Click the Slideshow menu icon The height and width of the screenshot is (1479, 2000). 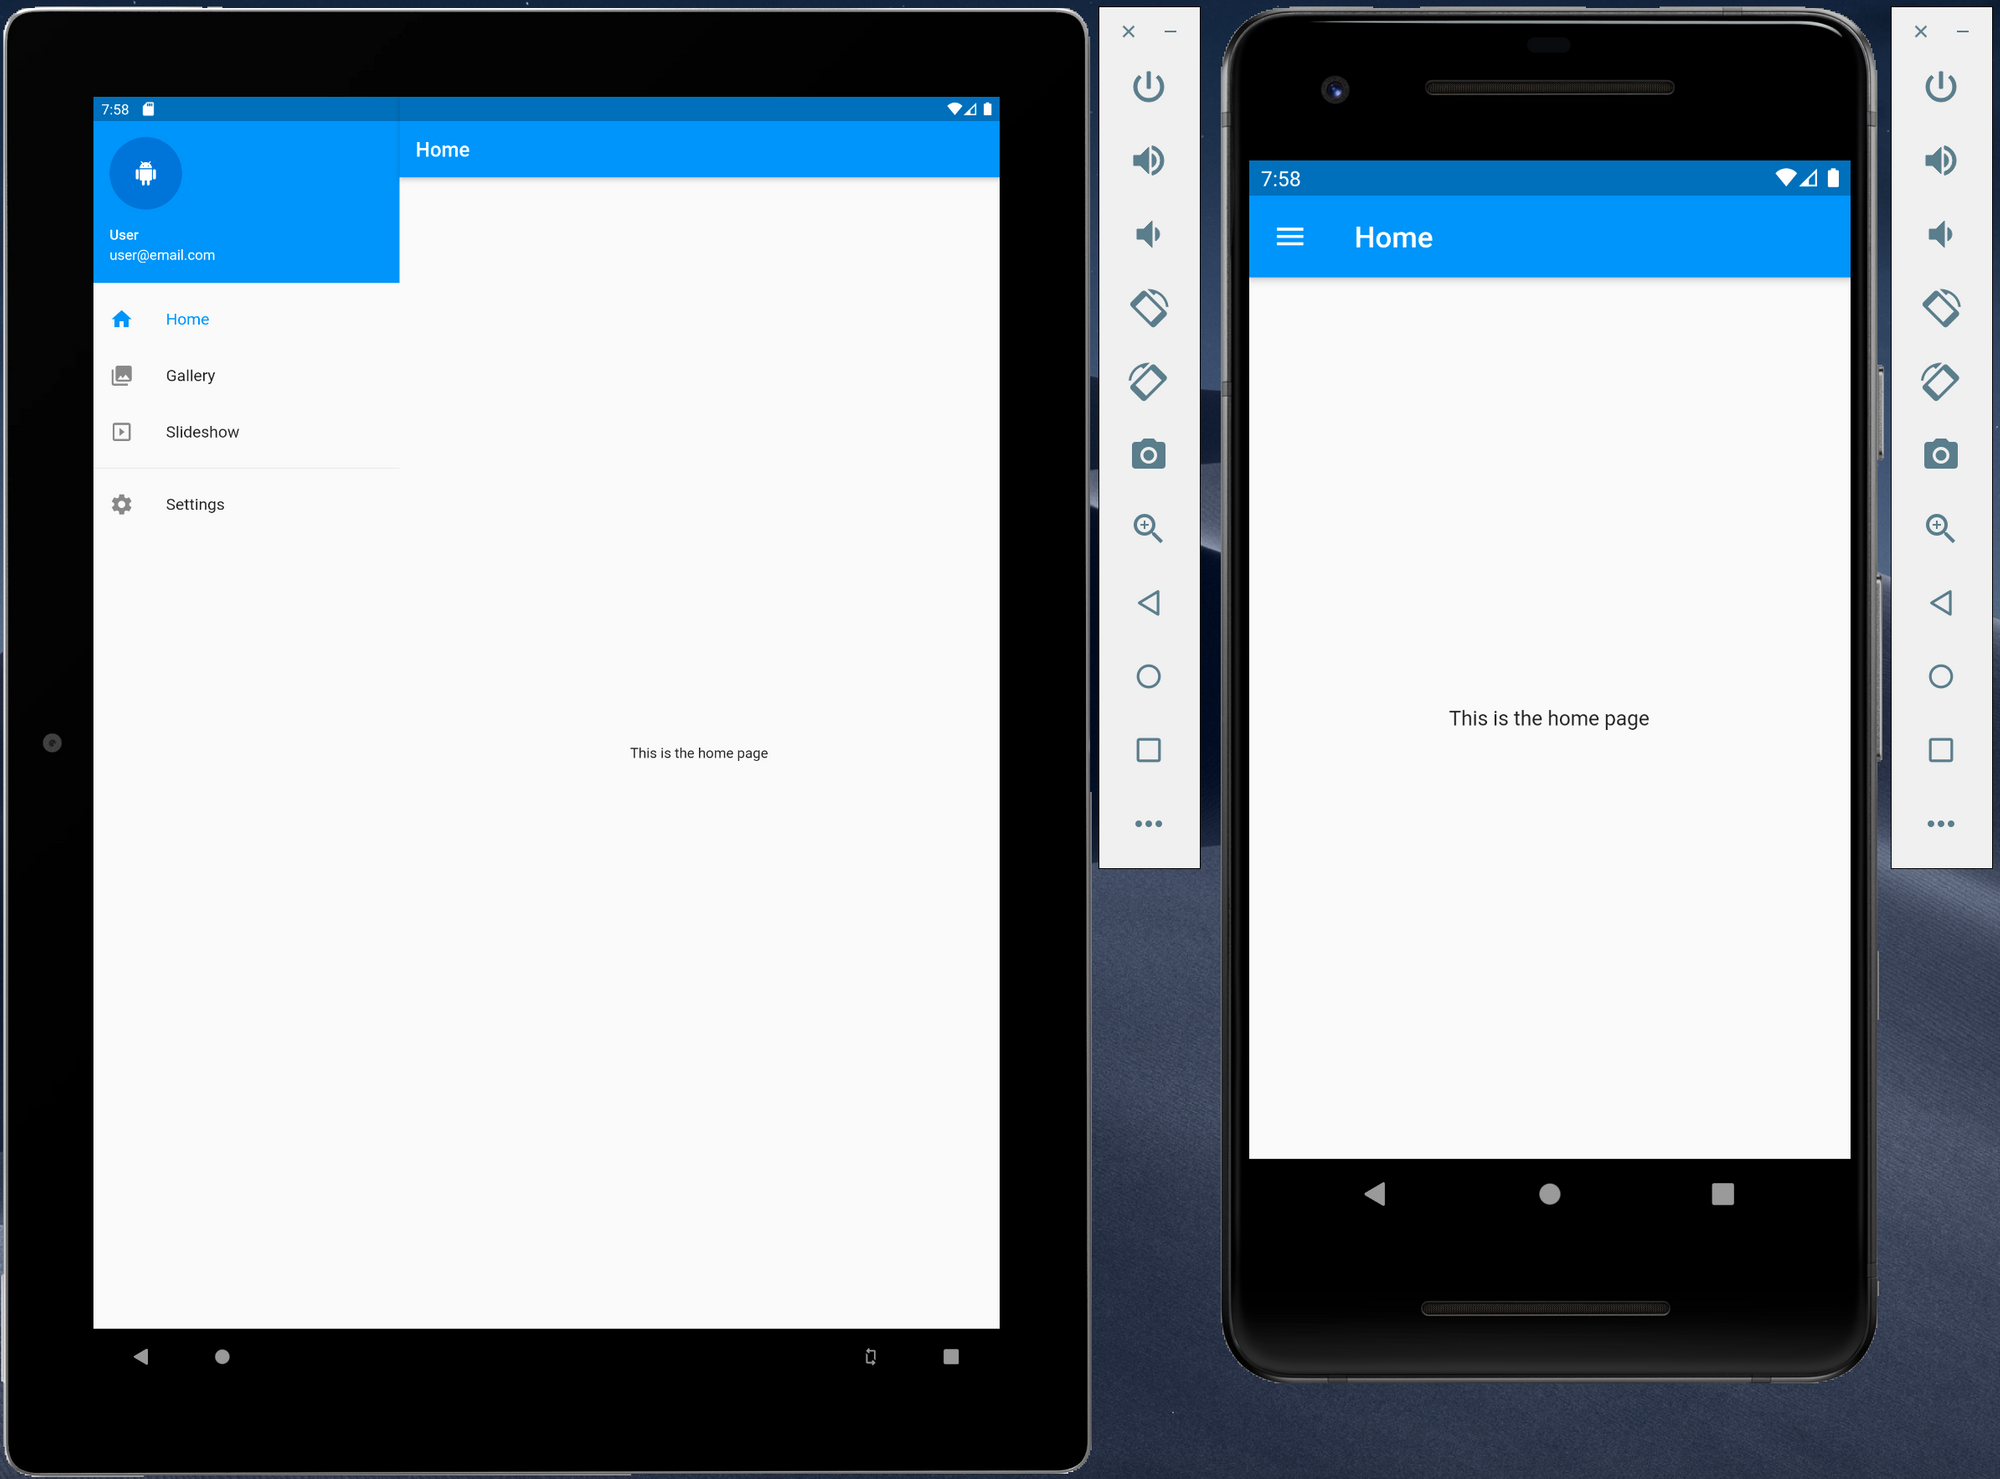pyautogui.click(x=121, y=432)
